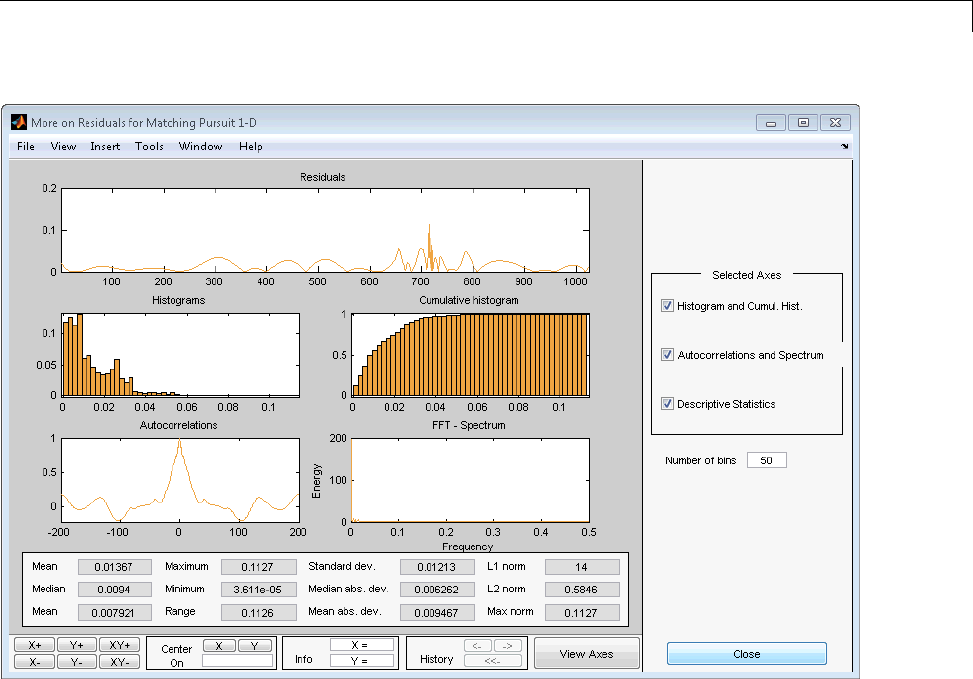Disable the Descriptive Statistics checkbox
The width and height of the screenshot is (973, 679).
click(x=667, y=404)
